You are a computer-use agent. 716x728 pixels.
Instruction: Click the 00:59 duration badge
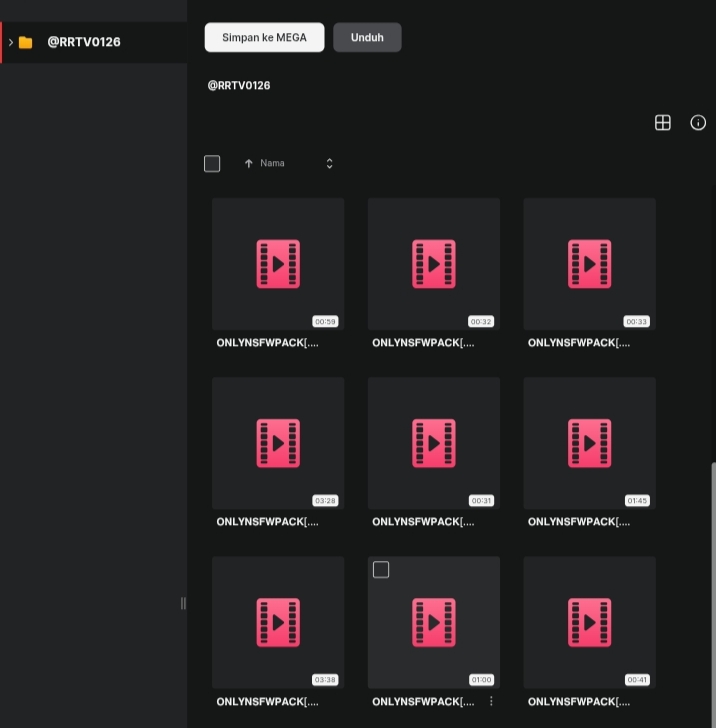tap(325, 321)
